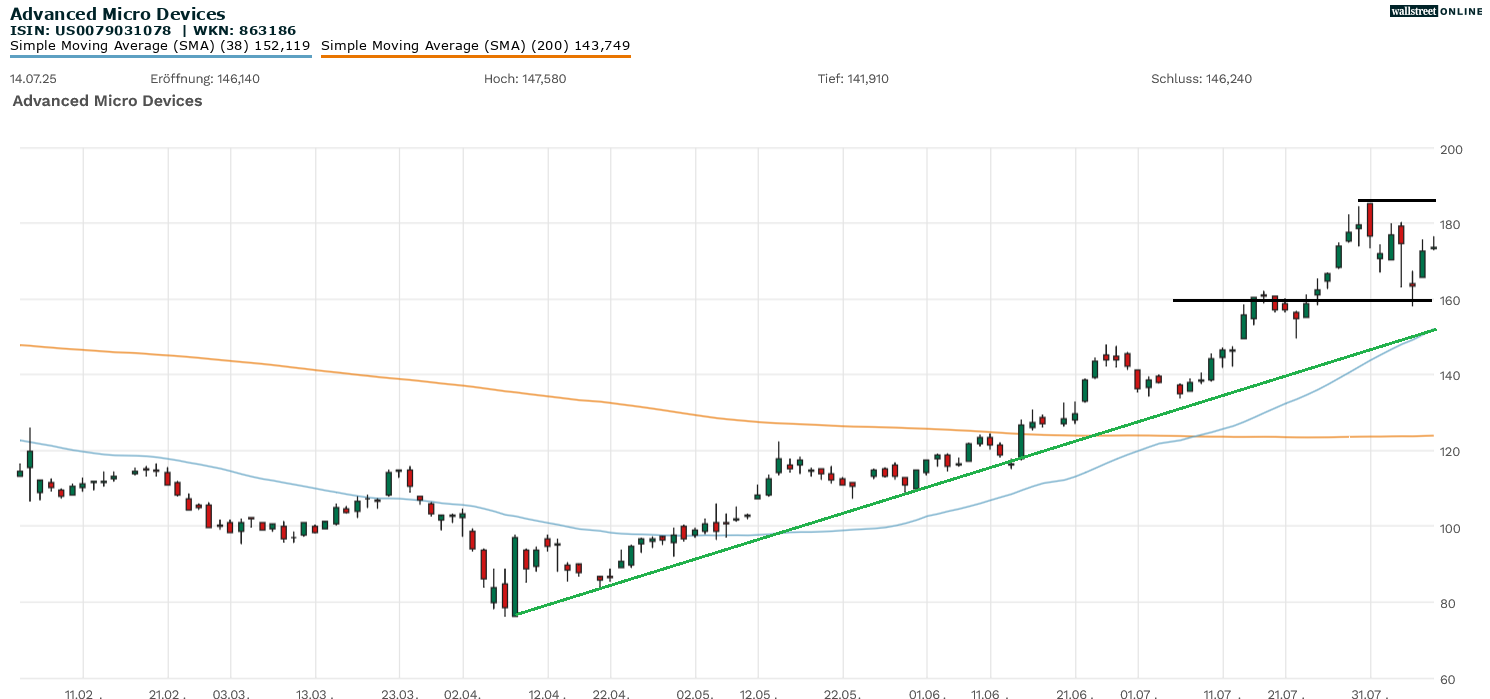This screenshot has height=699, width=1490.
Task: Click the tall green candle at April low
Action: coord(515,575)
